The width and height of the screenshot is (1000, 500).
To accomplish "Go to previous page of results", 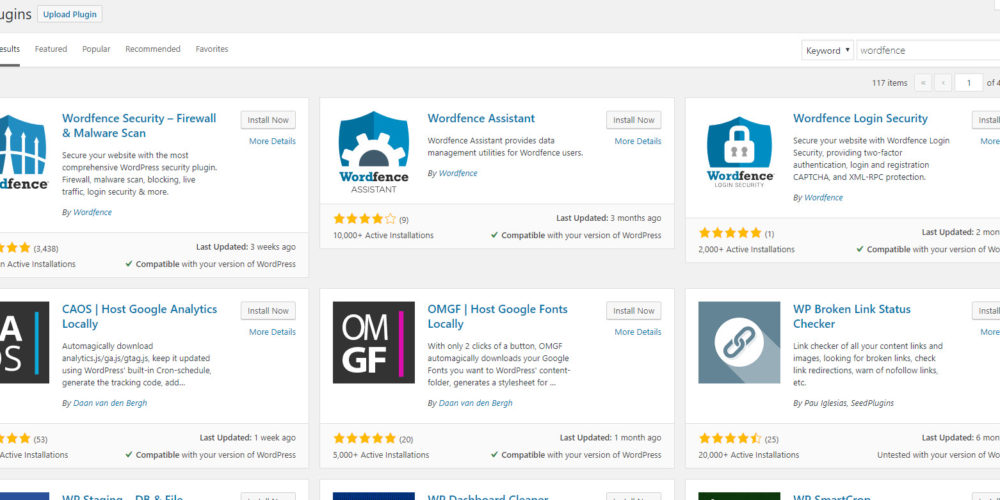I will [944, 83].
